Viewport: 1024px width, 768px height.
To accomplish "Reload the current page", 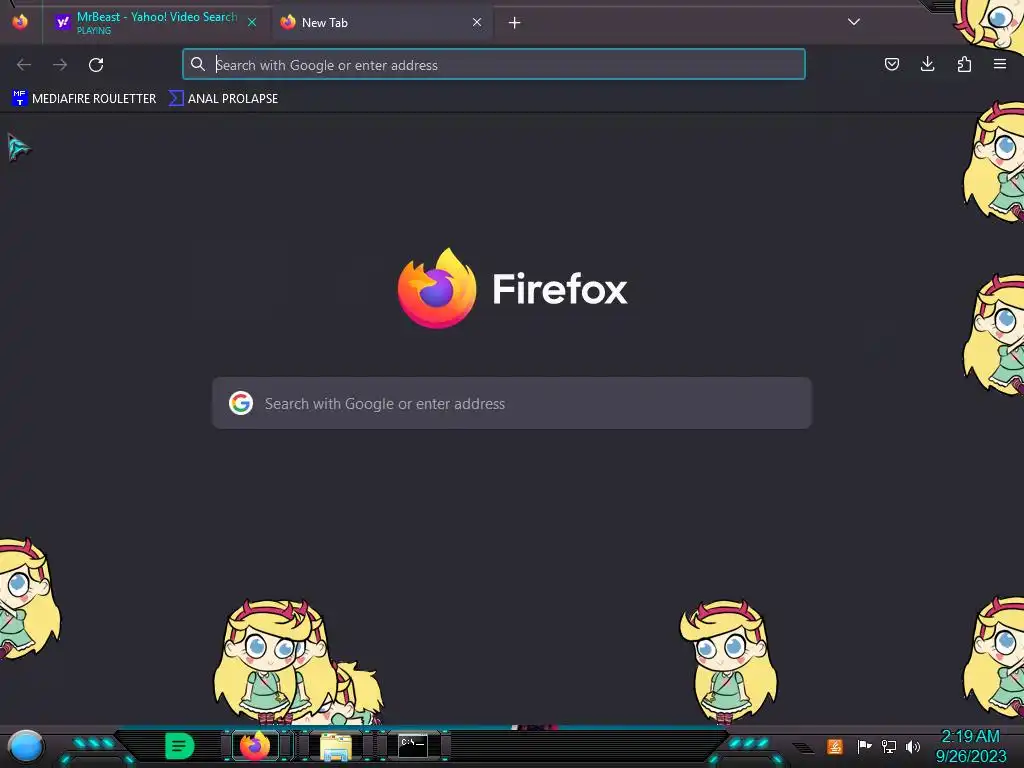I will coord(96,65).
